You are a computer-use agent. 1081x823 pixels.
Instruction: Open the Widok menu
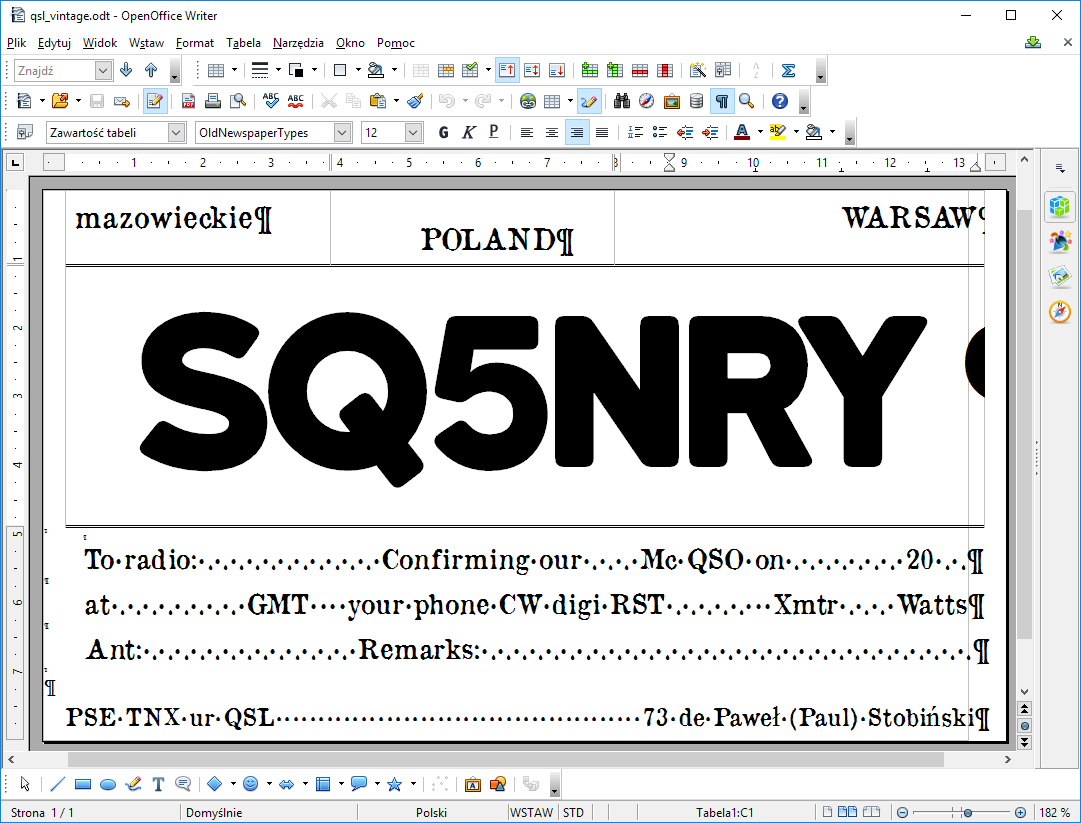[x=100, y=43]
